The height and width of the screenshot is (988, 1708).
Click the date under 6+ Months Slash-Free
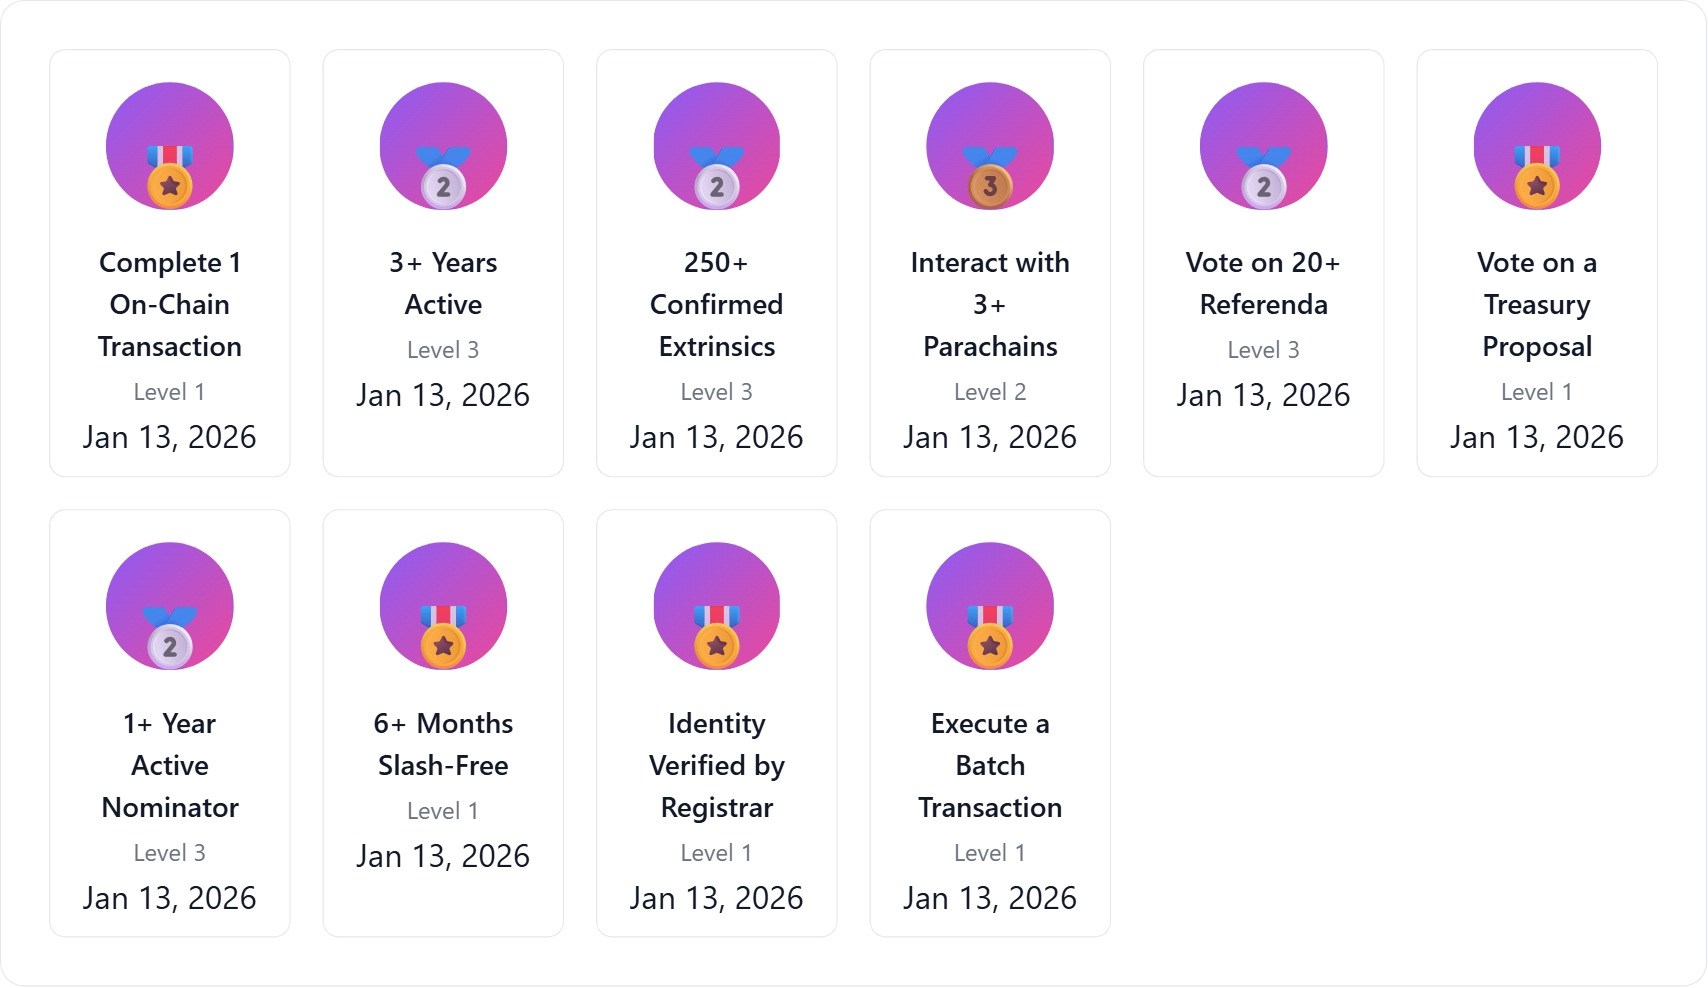pyautogui.click(x=443, y=856)
